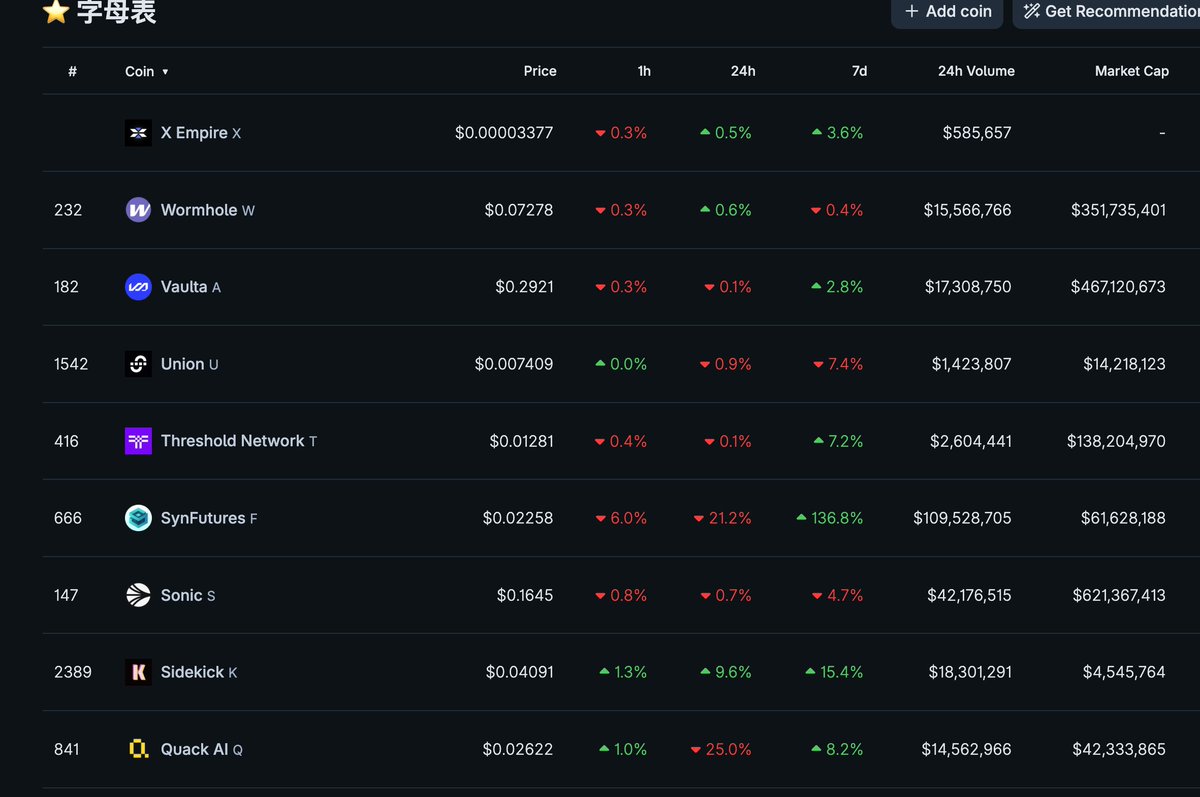Open the Threshold Network coin page

(232, 441)
